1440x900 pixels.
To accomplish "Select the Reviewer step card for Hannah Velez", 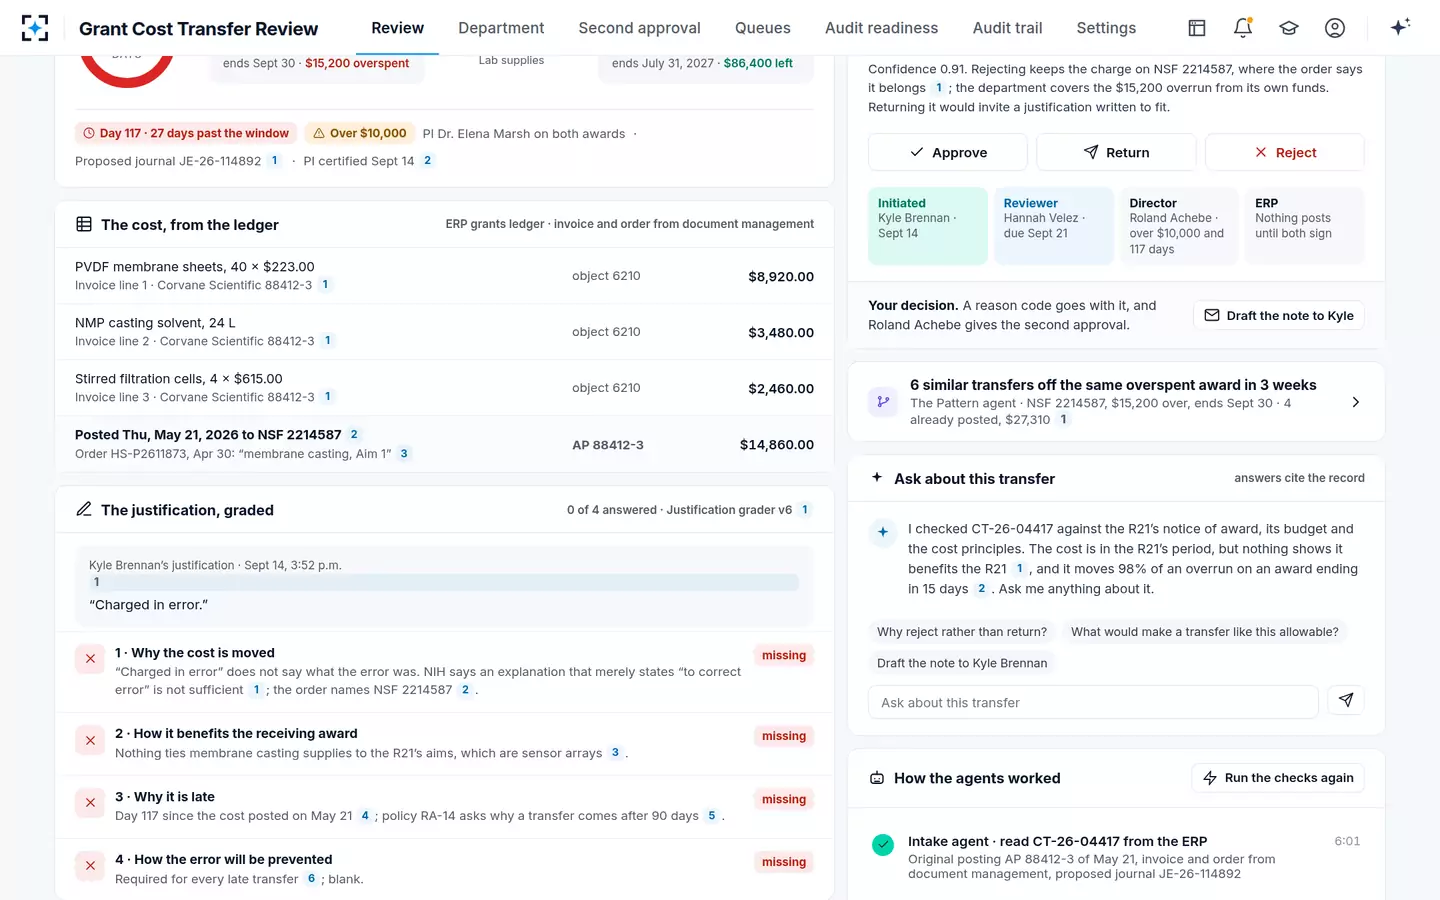I will pyautogui.click(x=1054, y=226).
